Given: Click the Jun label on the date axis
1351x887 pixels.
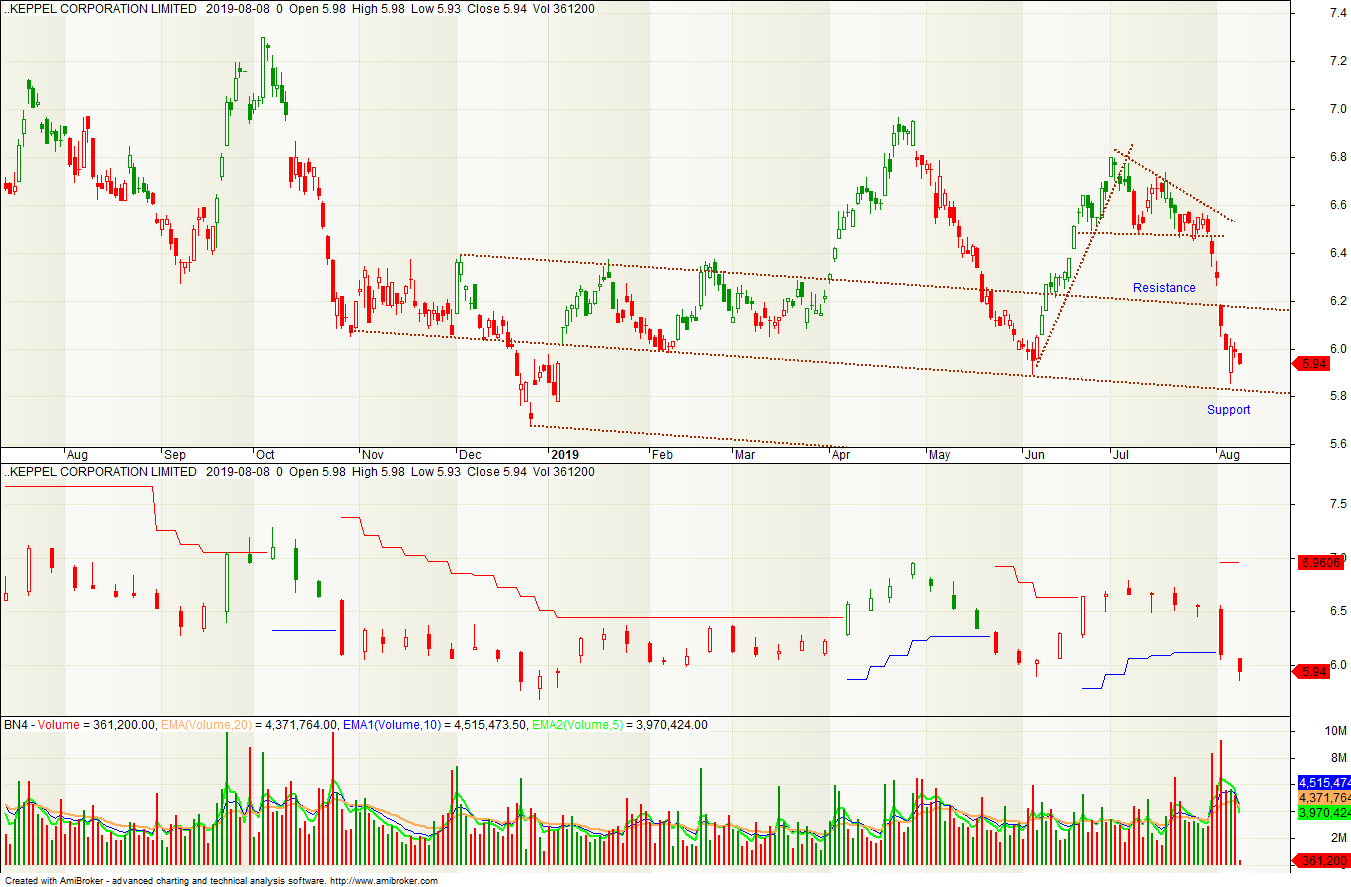Looking at the screenshot, I should [x=1036, y=454].
